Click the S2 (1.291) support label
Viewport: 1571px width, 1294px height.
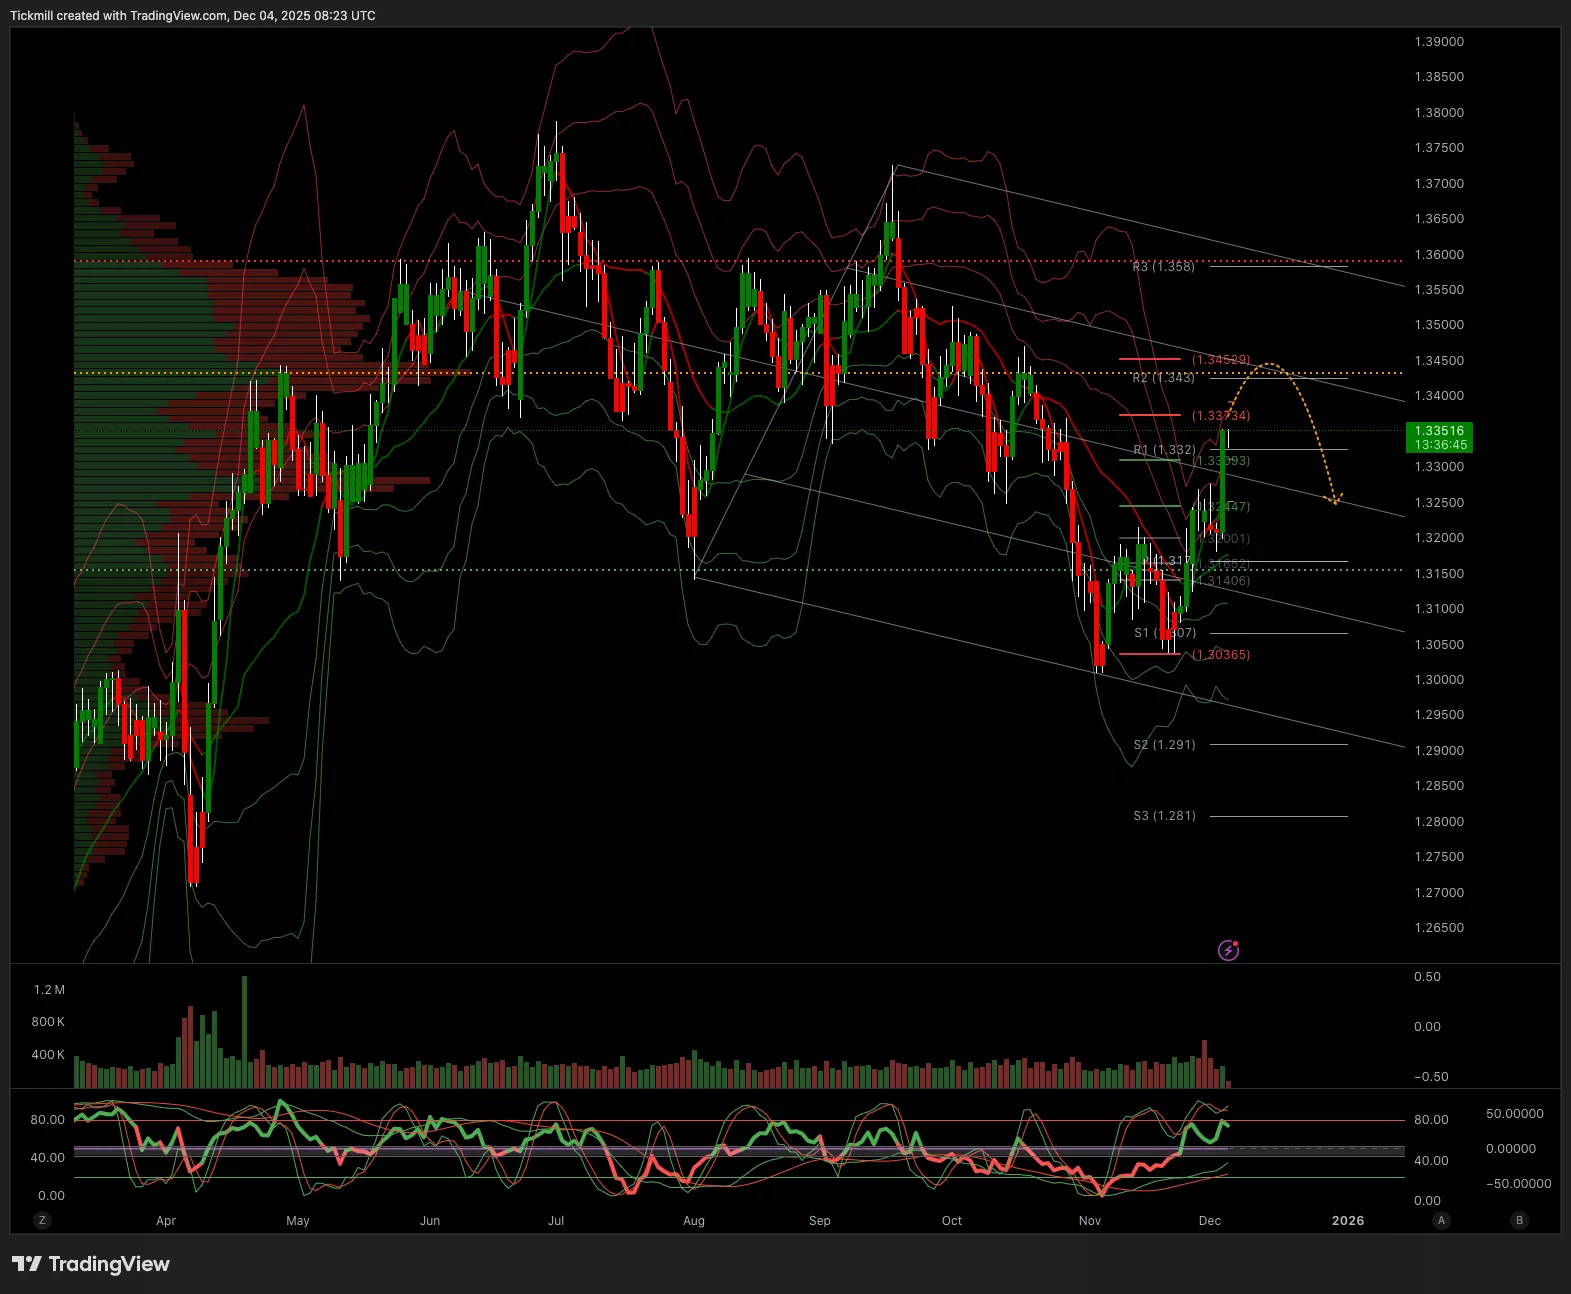(1164, 745)
